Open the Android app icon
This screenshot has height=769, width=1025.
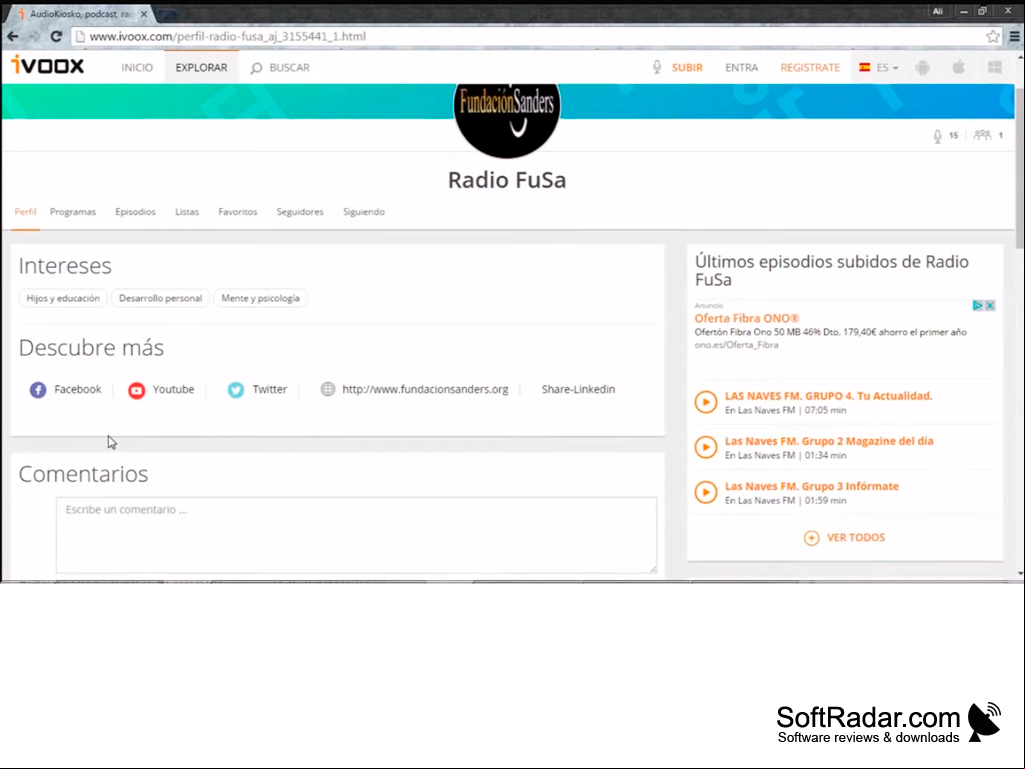tap(922, 67)
